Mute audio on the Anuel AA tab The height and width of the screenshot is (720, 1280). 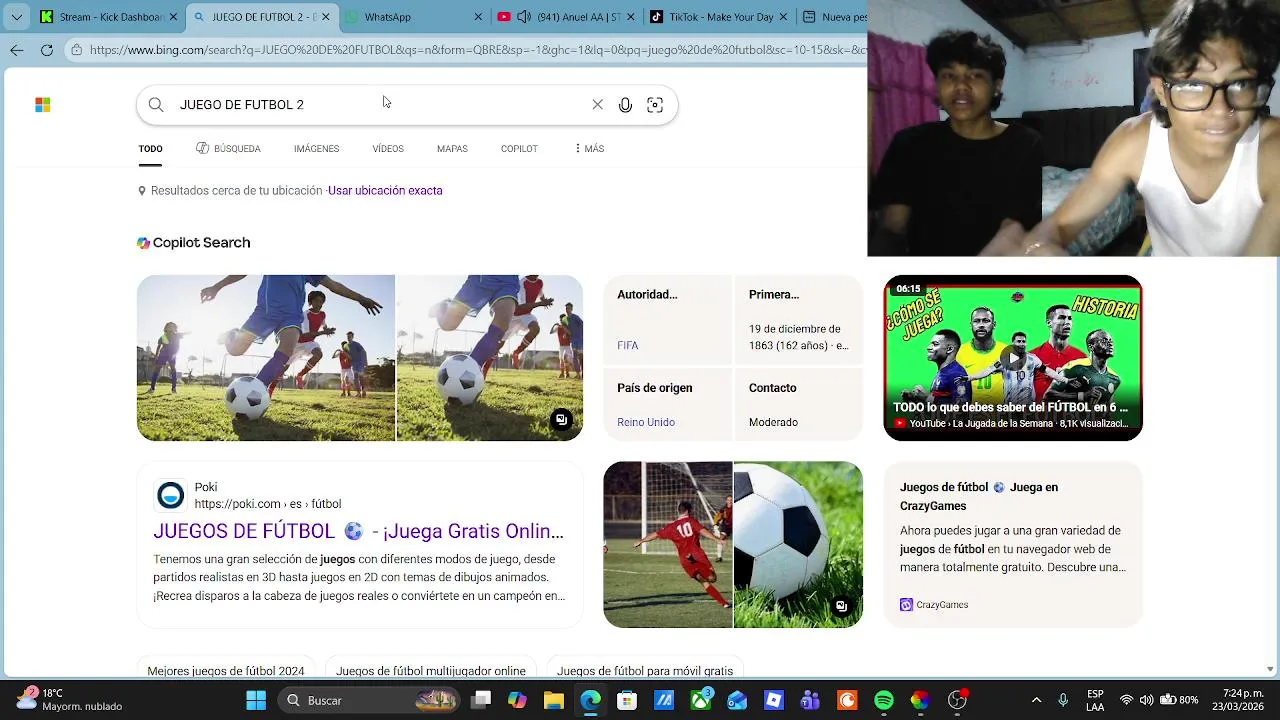click(523, 17)
